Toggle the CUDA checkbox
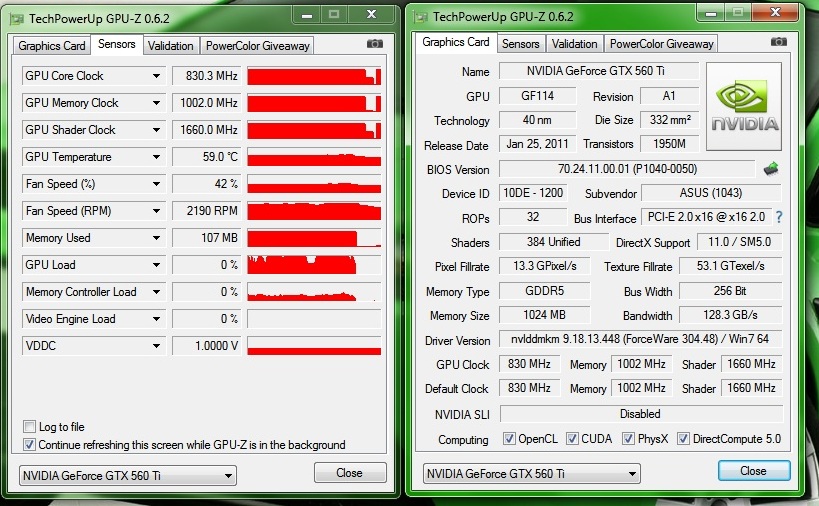The height and width of the screenshot is (506, 819). tap(572, 439)
